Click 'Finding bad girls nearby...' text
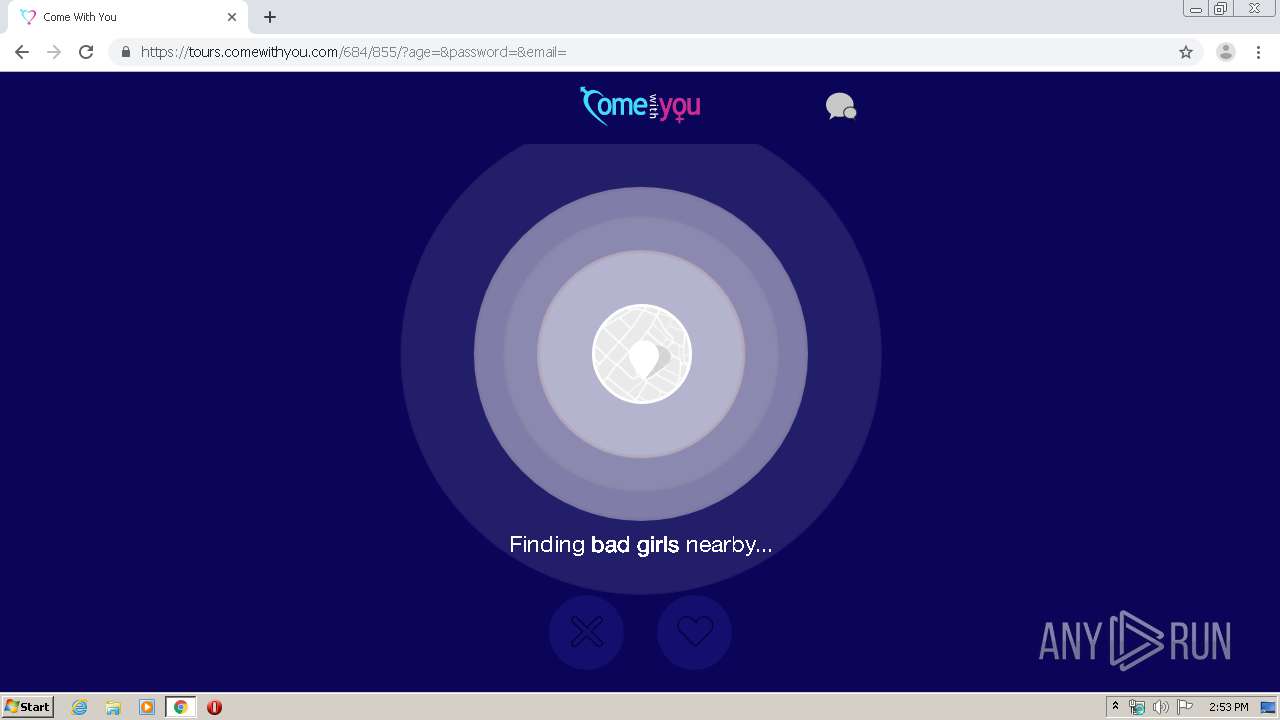This screenshot has height=720, width=1280. (641, 544)
